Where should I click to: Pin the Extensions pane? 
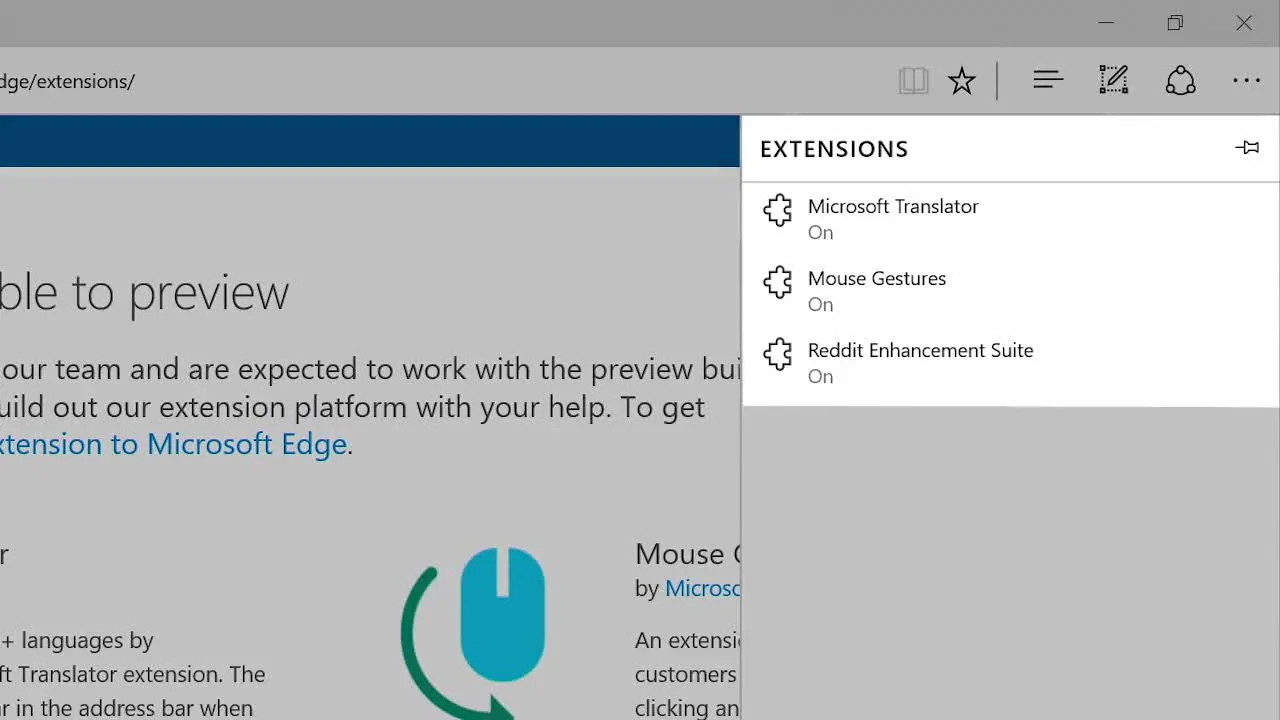[1247, 148]
